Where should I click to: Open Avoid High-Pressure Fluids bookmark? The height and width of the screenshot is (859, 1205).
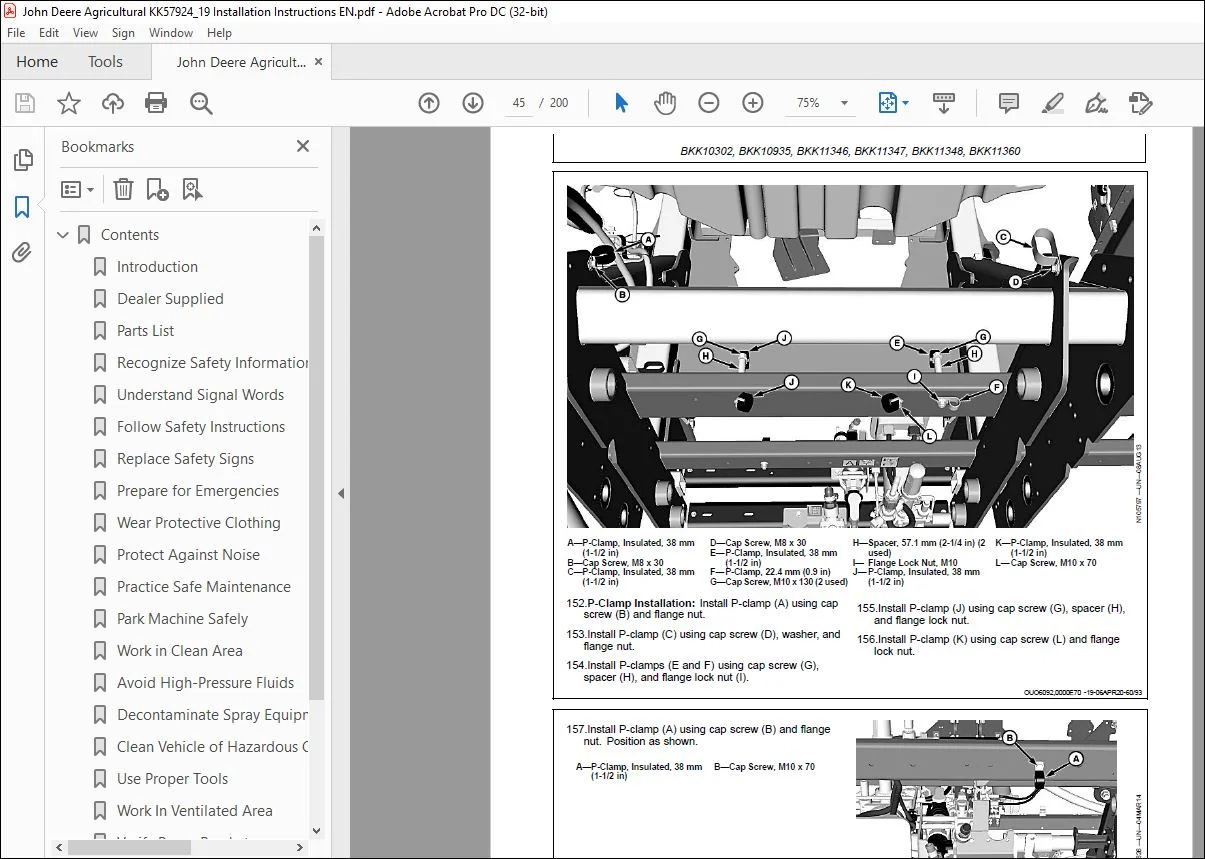pyautogui.click(x=205, y=683)
